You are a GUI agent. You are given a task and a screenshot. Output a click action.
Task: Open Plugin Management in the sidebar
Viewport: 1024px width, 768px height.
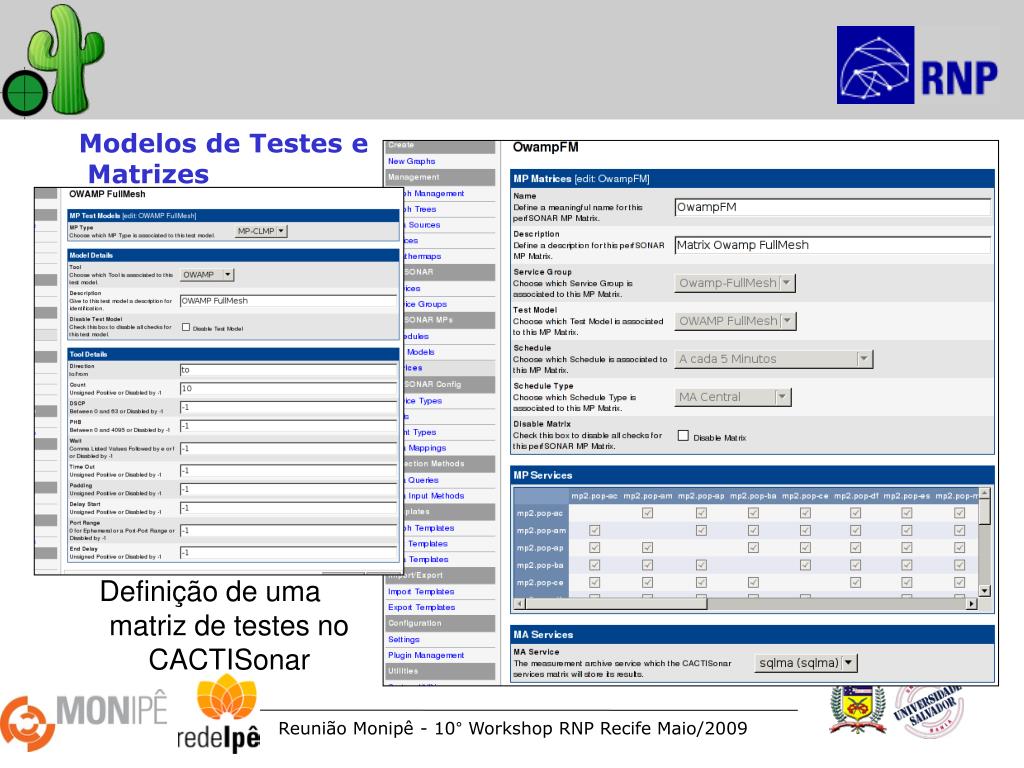[426, 656]
